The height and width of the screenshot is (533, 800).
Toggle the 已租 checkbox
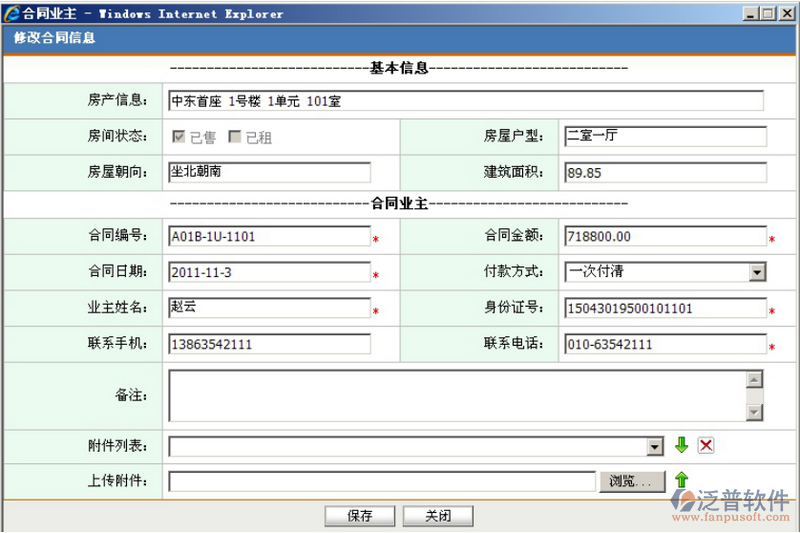[234, 137]
